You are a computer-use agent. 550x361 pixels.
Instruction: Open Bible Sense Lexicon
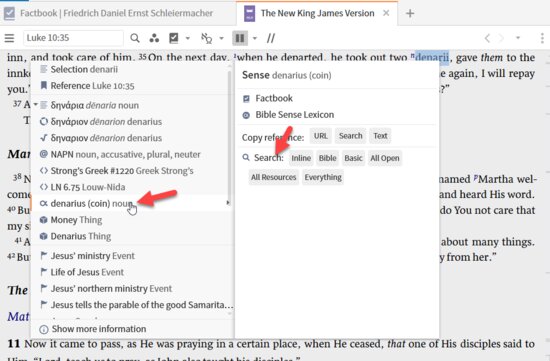click(x=294, y=115)
